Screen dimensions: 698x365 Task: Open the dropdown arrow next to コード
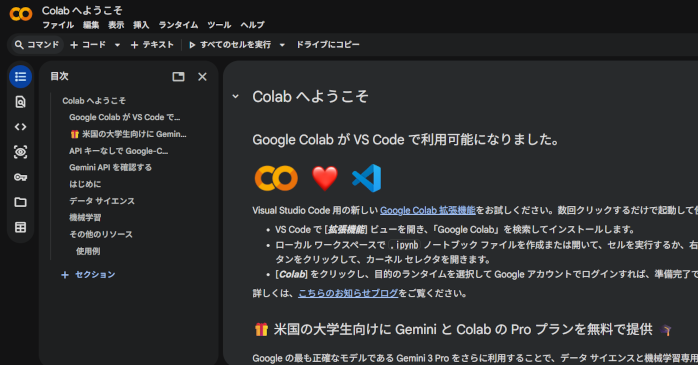[x=117, y=45]
